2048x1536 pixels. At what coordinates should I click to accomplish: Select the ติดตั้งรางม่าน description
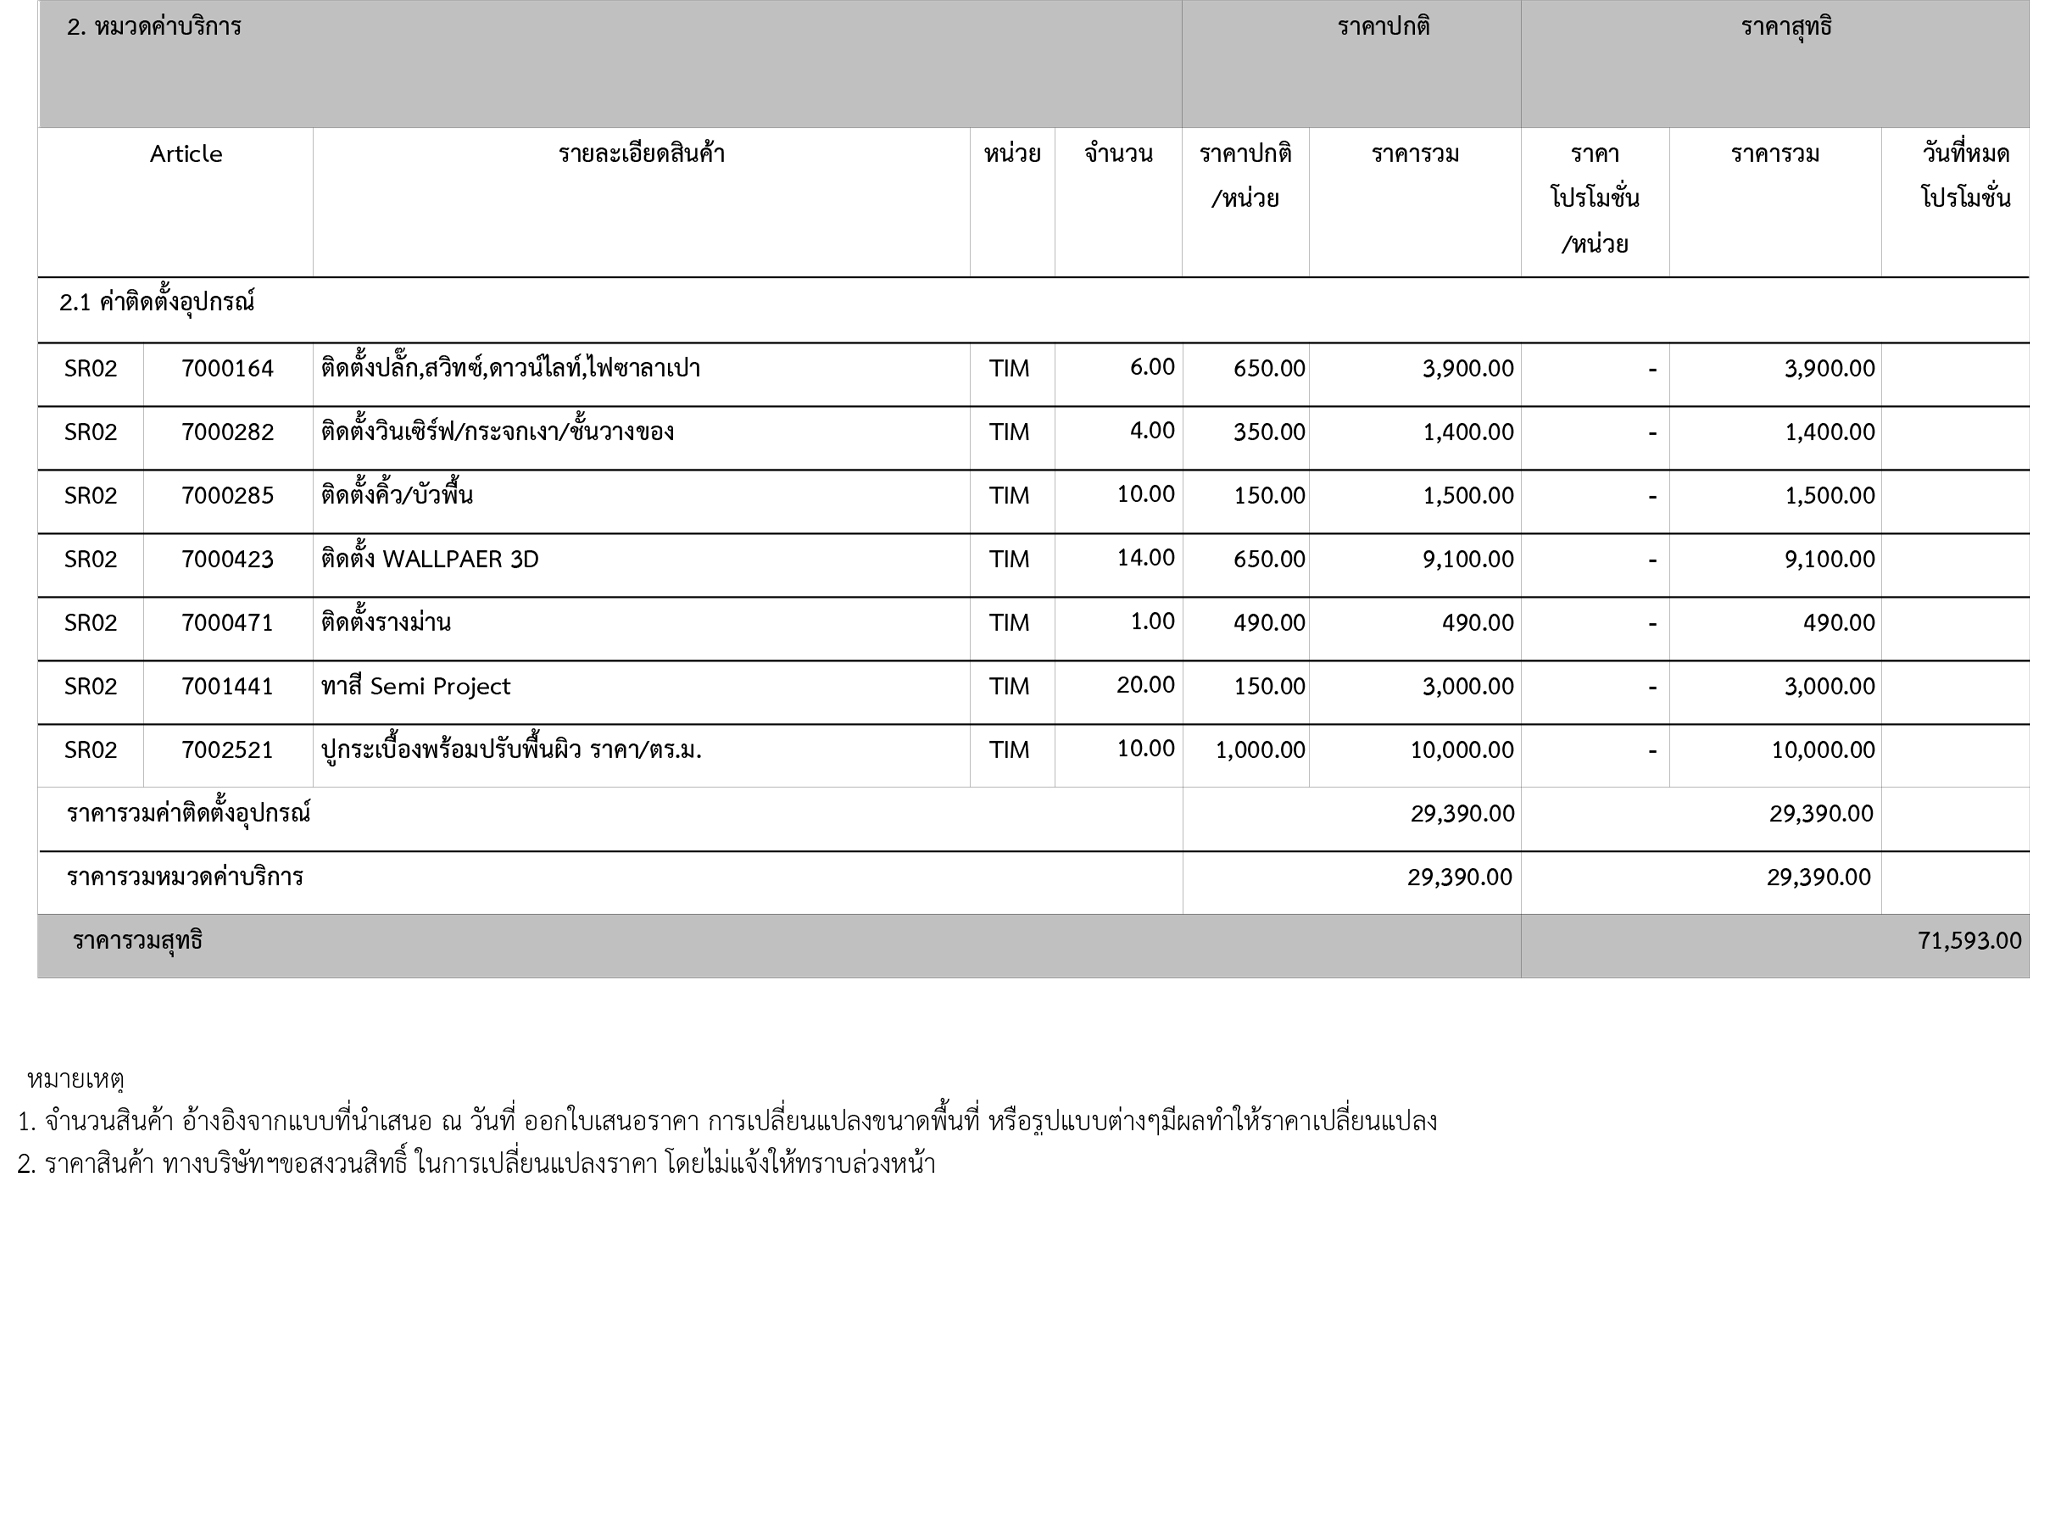pos(386,623)
